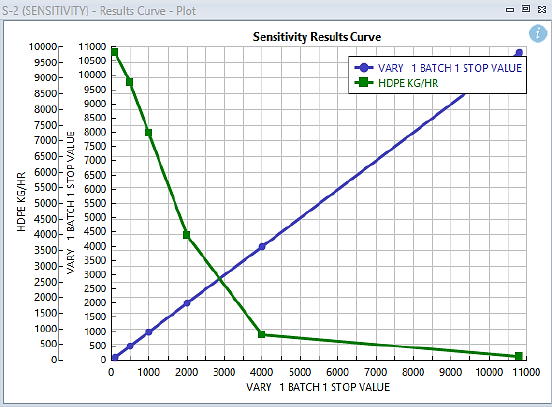Click the HDPE KG/HR vertical axis title
Screen dimensions: 552x407
click(x=21, y=202)
